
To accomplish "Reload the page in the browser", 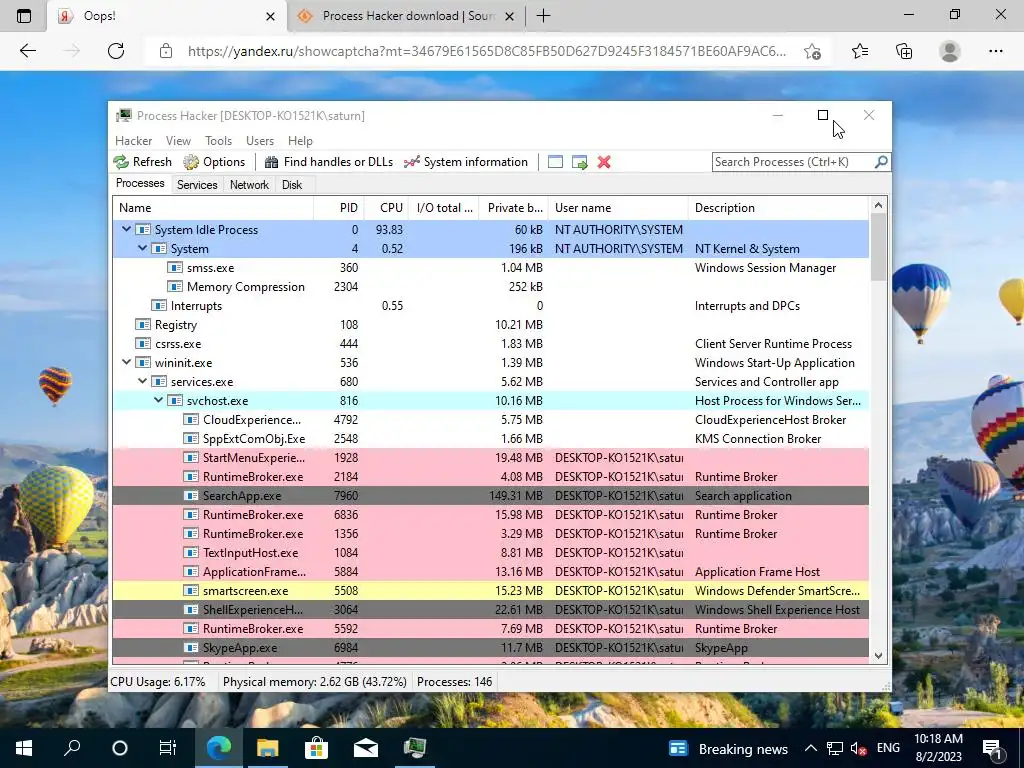I will pos(116,51).
